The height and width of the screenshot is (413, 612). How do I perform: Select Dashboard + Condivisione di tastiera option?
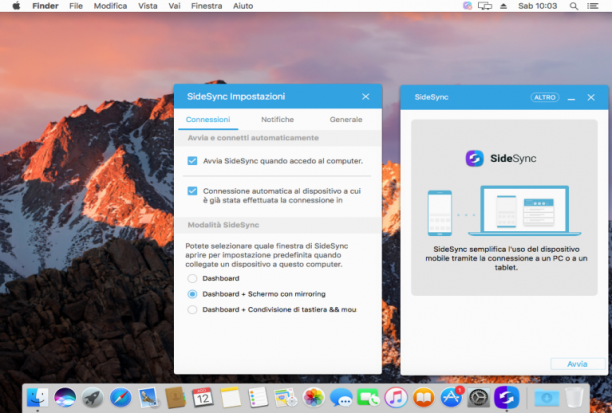tap(192, 310)
